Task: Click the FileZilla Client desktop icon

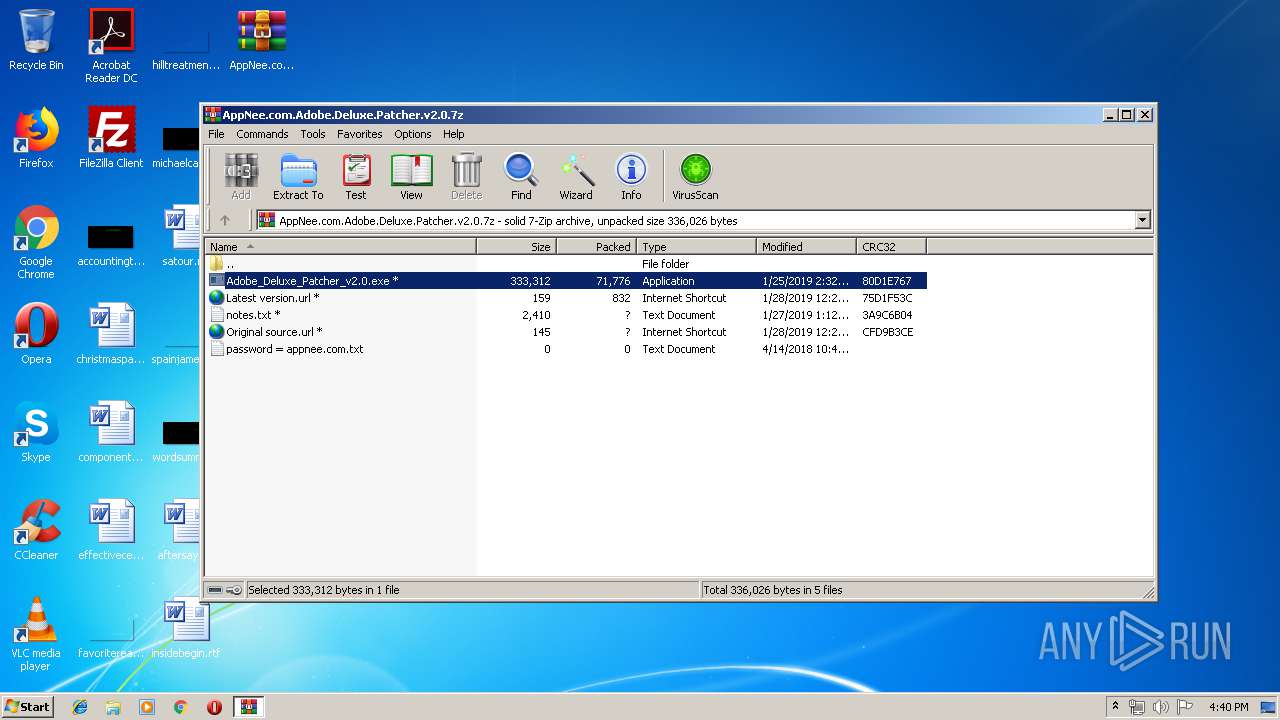Action: pos(111,138)
